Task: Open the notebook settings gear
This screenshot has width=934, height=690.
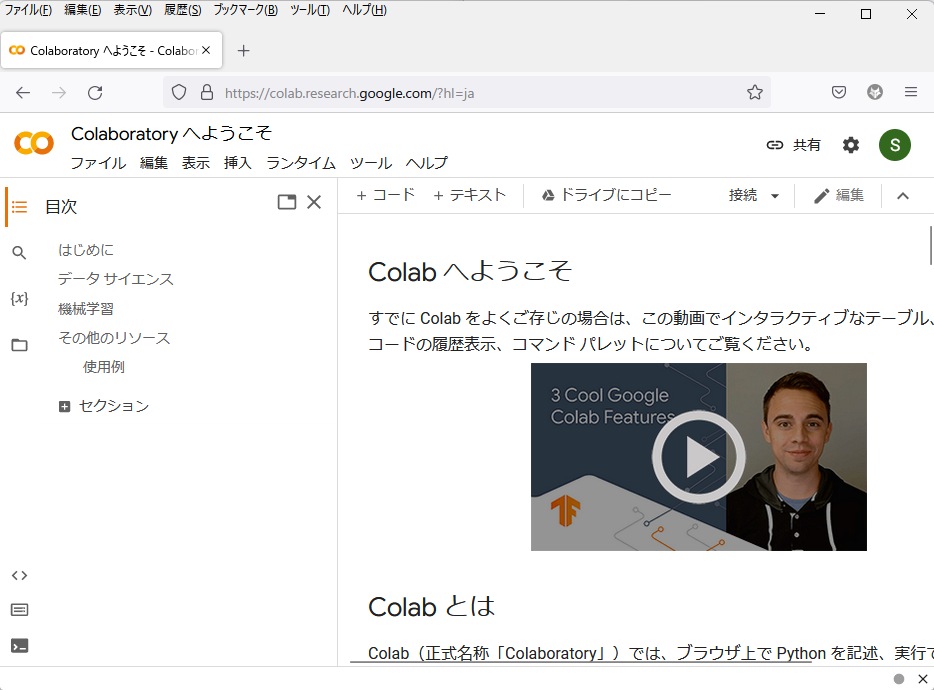Action: pos(850,144)
